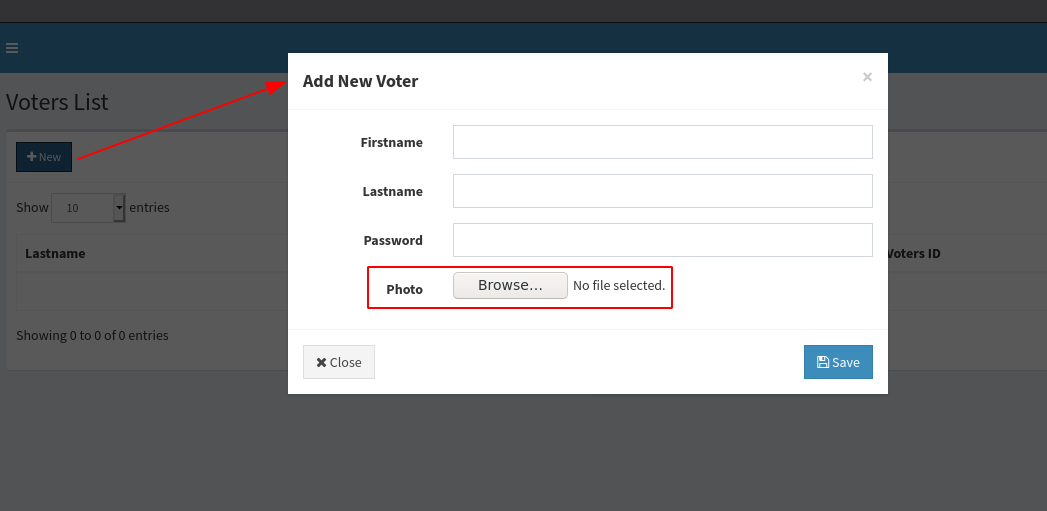Click the Add New Voter modal title
Screen dimensions: 1047x511
(x=360, y=81)
